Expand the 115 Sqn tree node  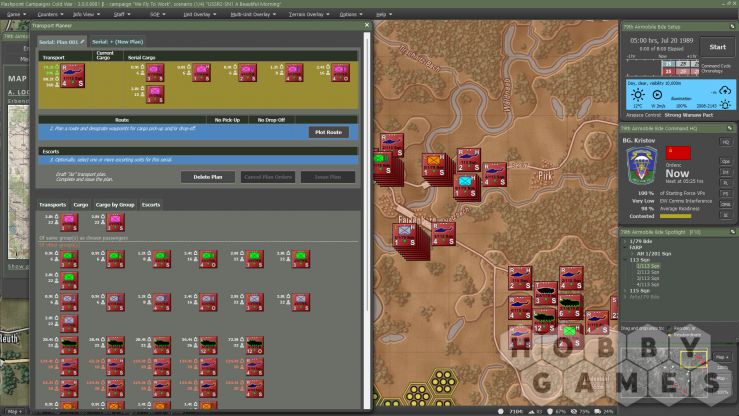point(625,291)
